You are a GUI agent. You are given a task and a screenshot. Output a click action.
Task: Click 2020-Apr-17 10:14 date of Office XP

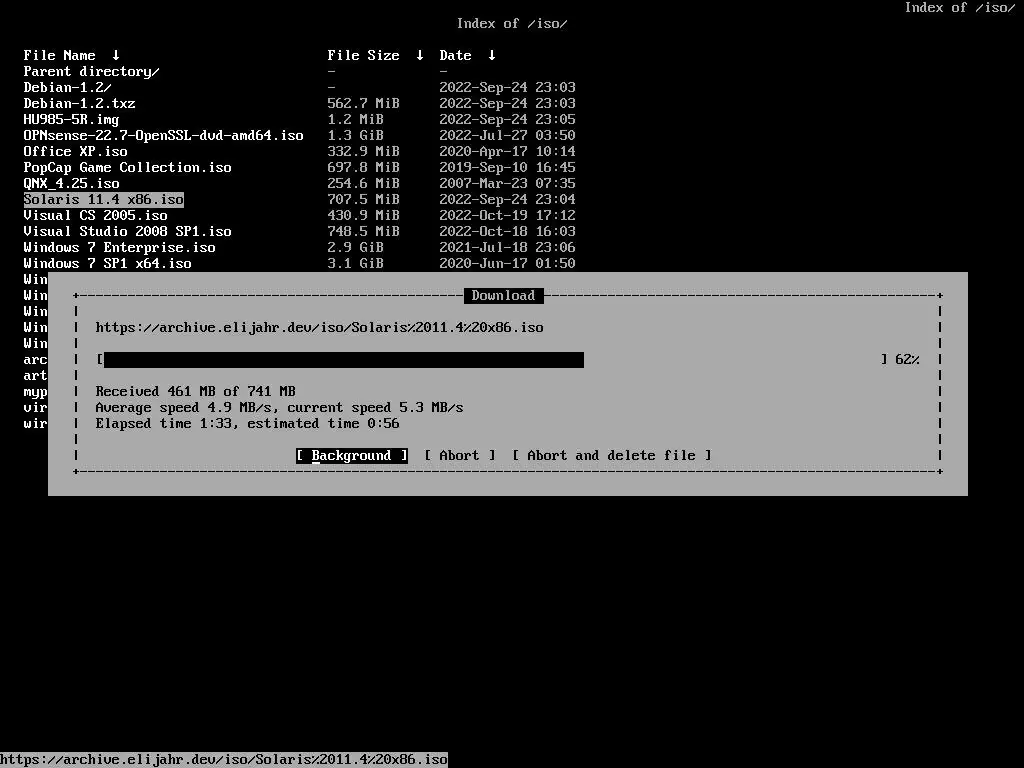click(507, 152)
